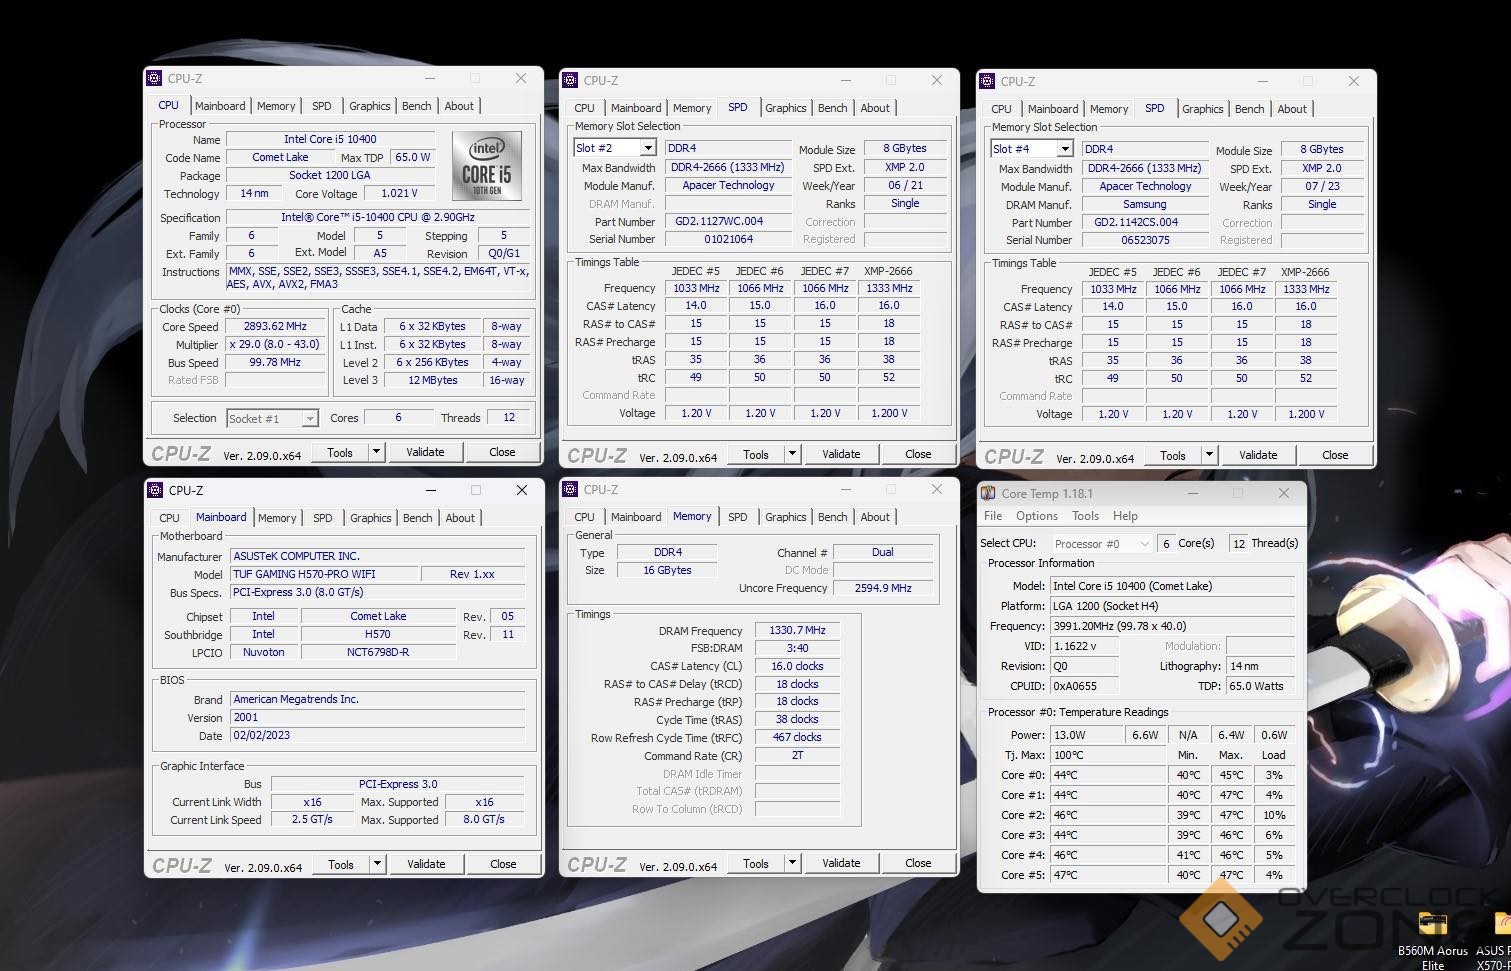Select the Memory tab in the Slot #2 SPD window
1511x971 pixels.
(692, 108)
